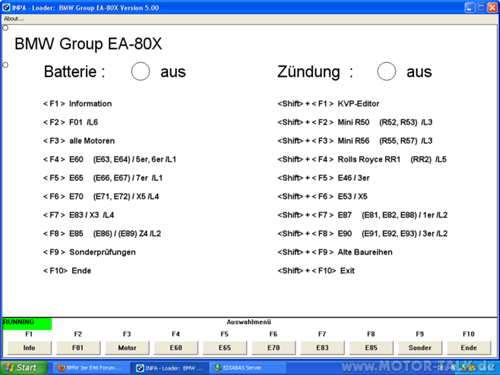Click the F01 button under F2

click(78, 348)
